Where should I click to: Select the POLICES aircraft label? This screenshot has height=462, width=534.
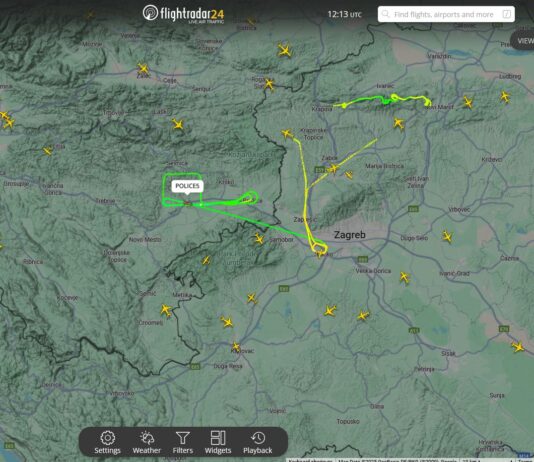[187, 186]
